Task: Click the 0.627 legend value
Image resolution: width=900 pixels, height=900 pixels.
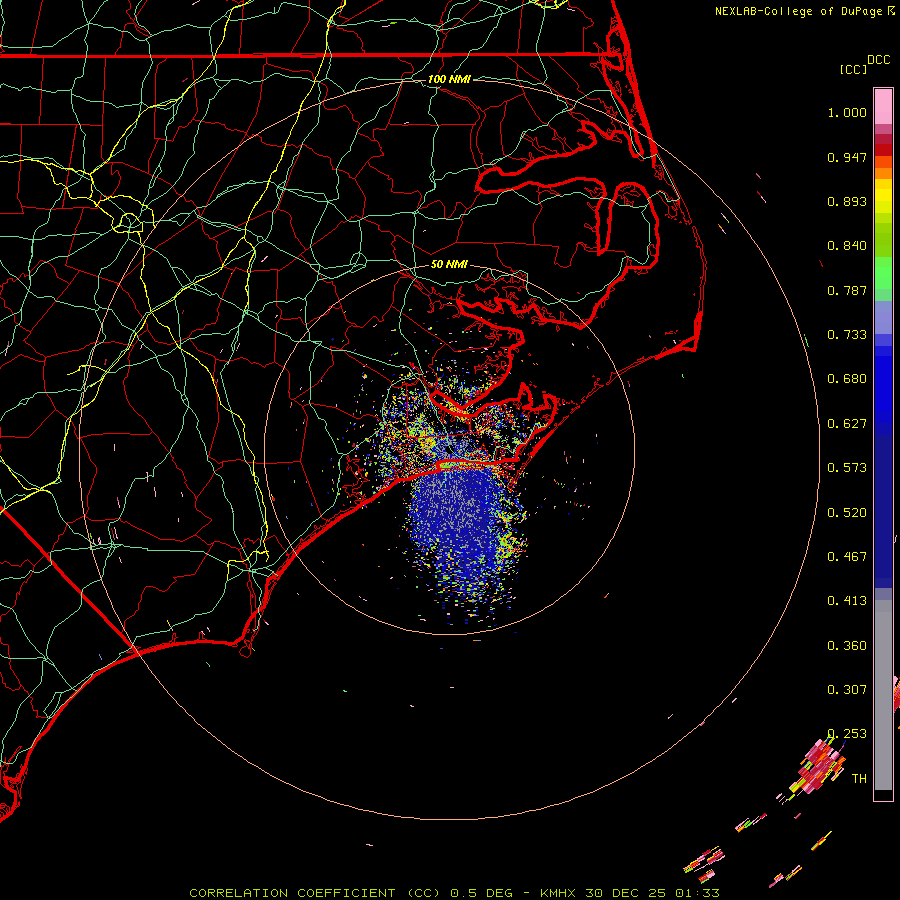Action: (x=847, y=424)
